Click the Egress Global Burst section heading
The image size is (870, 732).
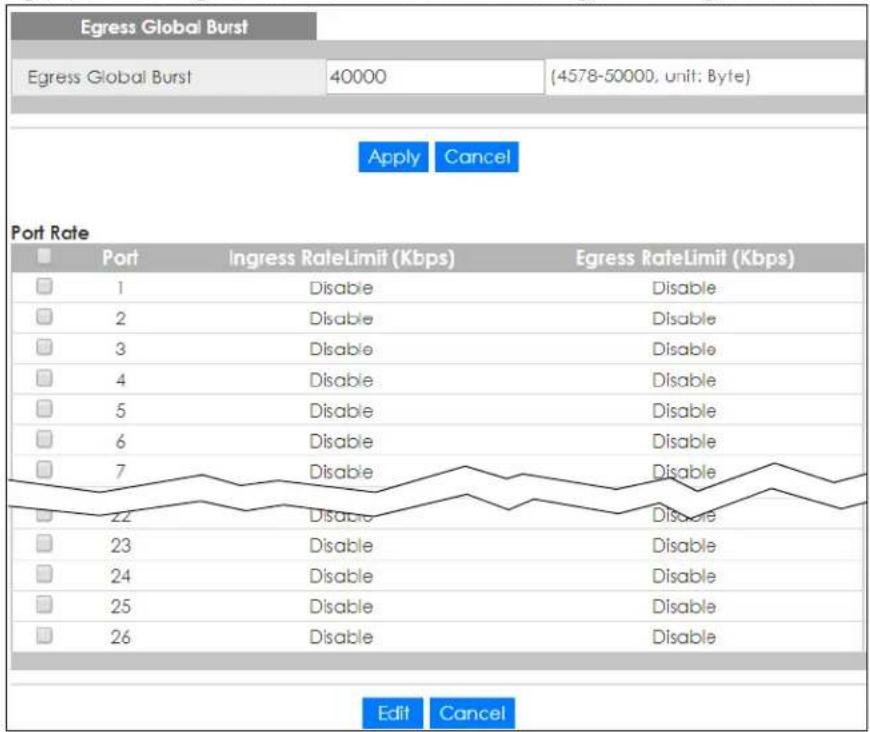[164, 27]
